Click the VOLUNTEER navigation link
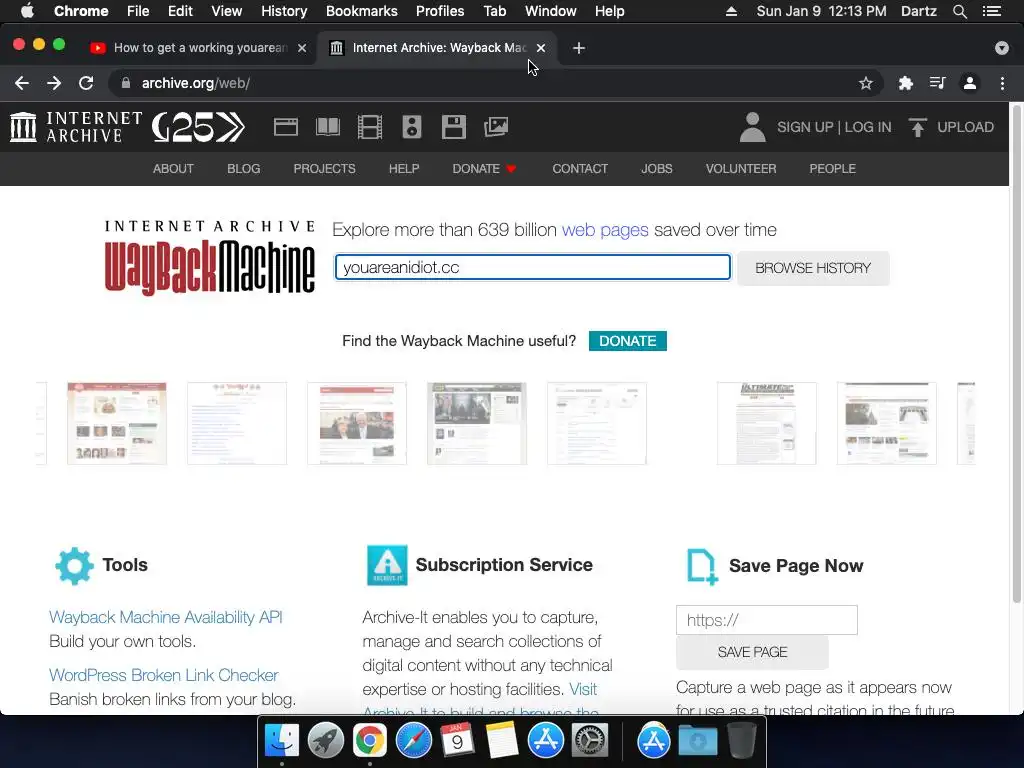Image resolution: width=1024 pixels, height=768 pixels. (x=741, y=168)
